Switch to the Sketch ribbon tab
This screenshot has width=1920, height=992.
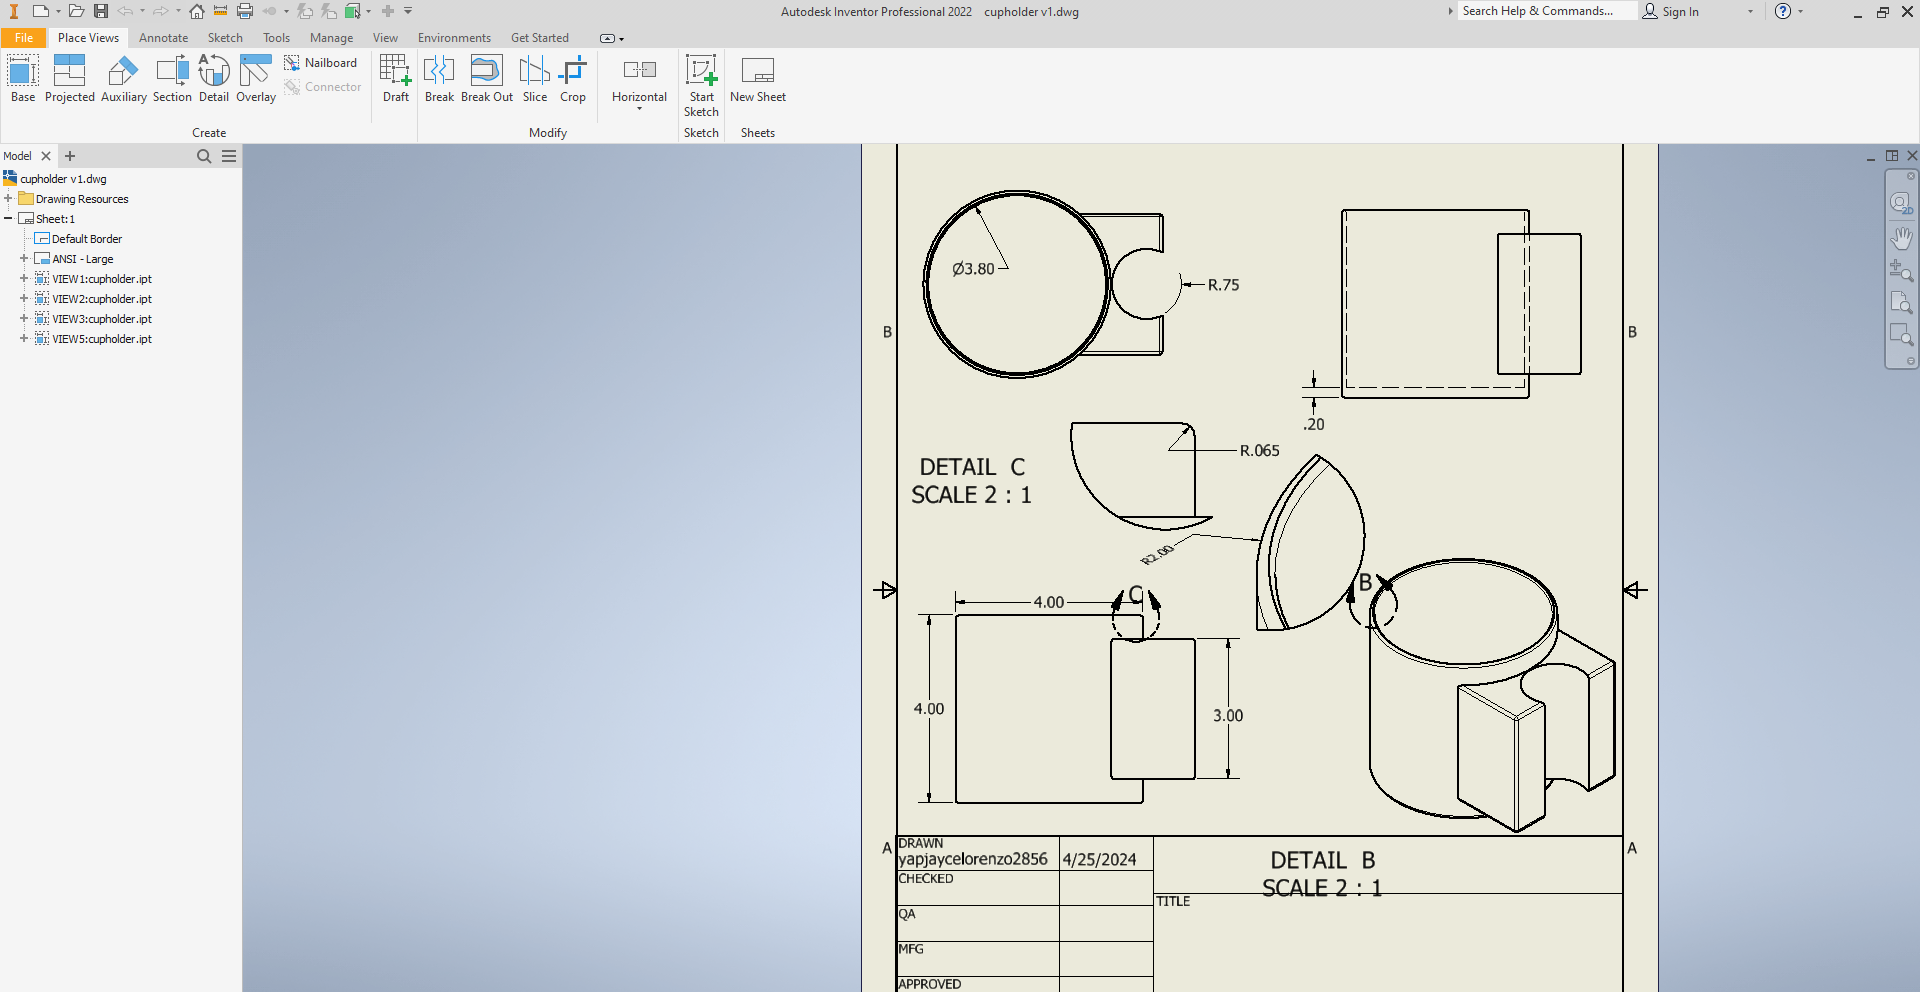pos(225,38)
